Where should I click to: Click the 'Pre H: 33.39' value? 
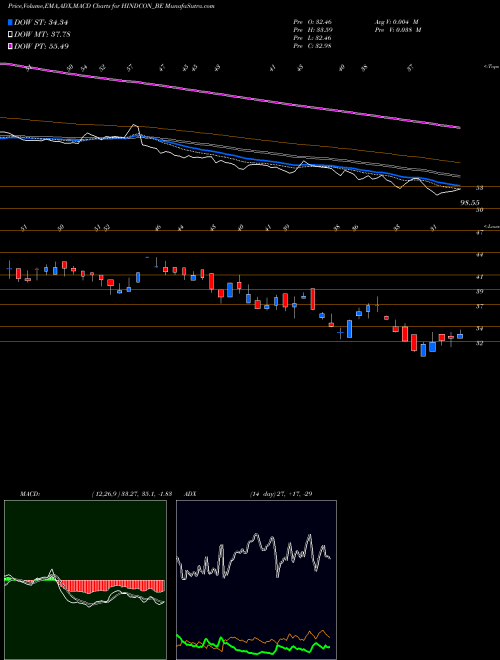click(x=312, y=30)
